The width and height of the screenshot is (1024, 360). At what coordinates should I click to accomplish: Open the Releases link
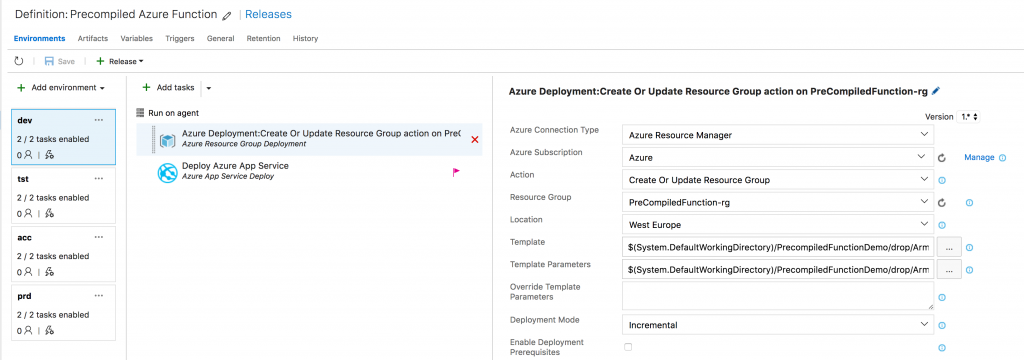coord(268,14)
